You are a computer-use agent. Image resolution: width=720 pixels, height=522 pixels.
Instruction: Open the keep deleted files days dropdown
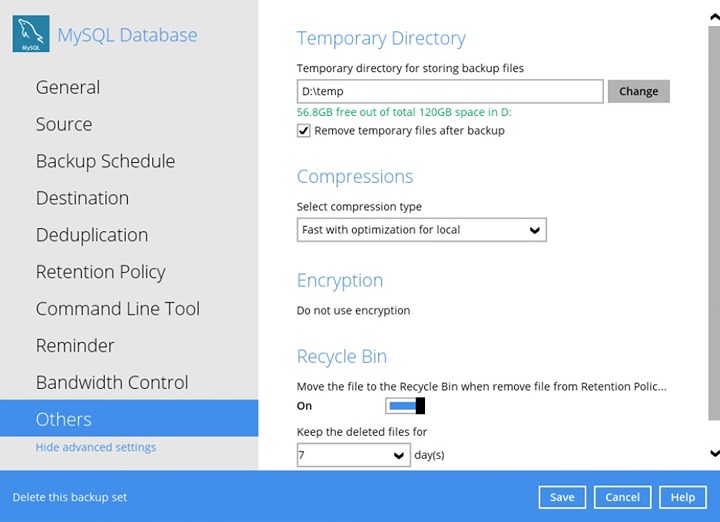point(353,455)
